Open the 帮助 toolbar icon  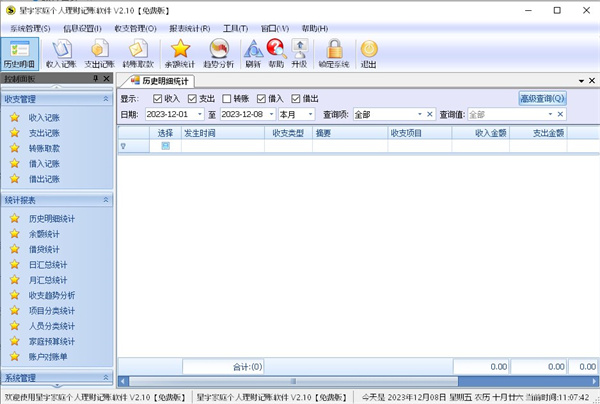276,53
